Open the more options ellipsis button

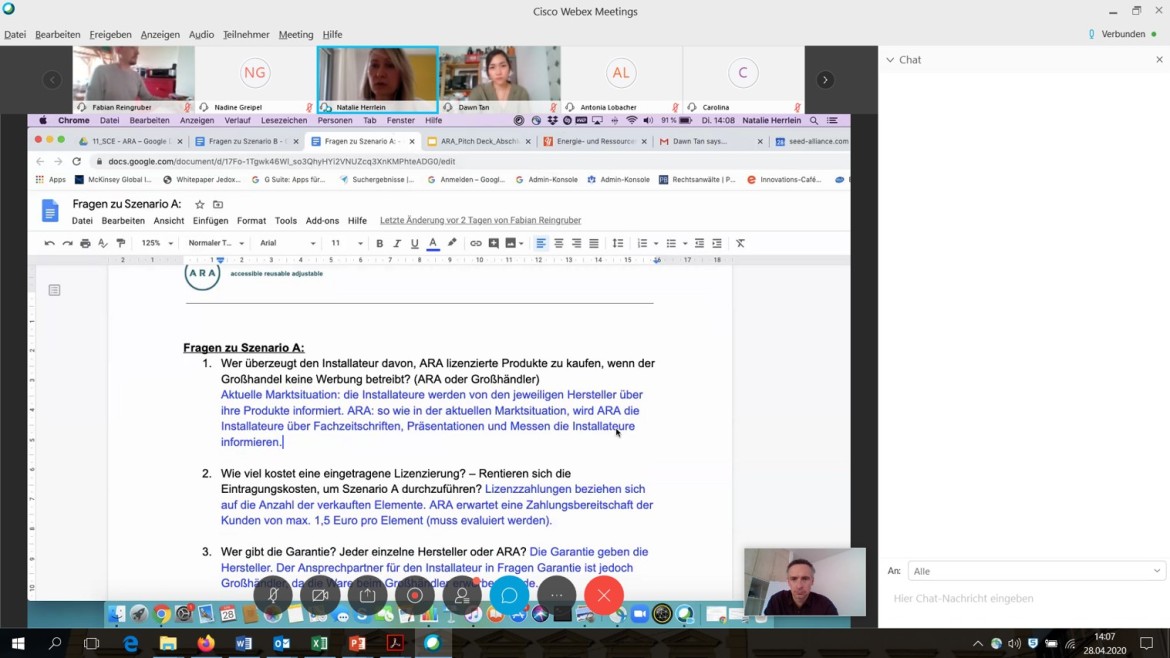(556, 596)
